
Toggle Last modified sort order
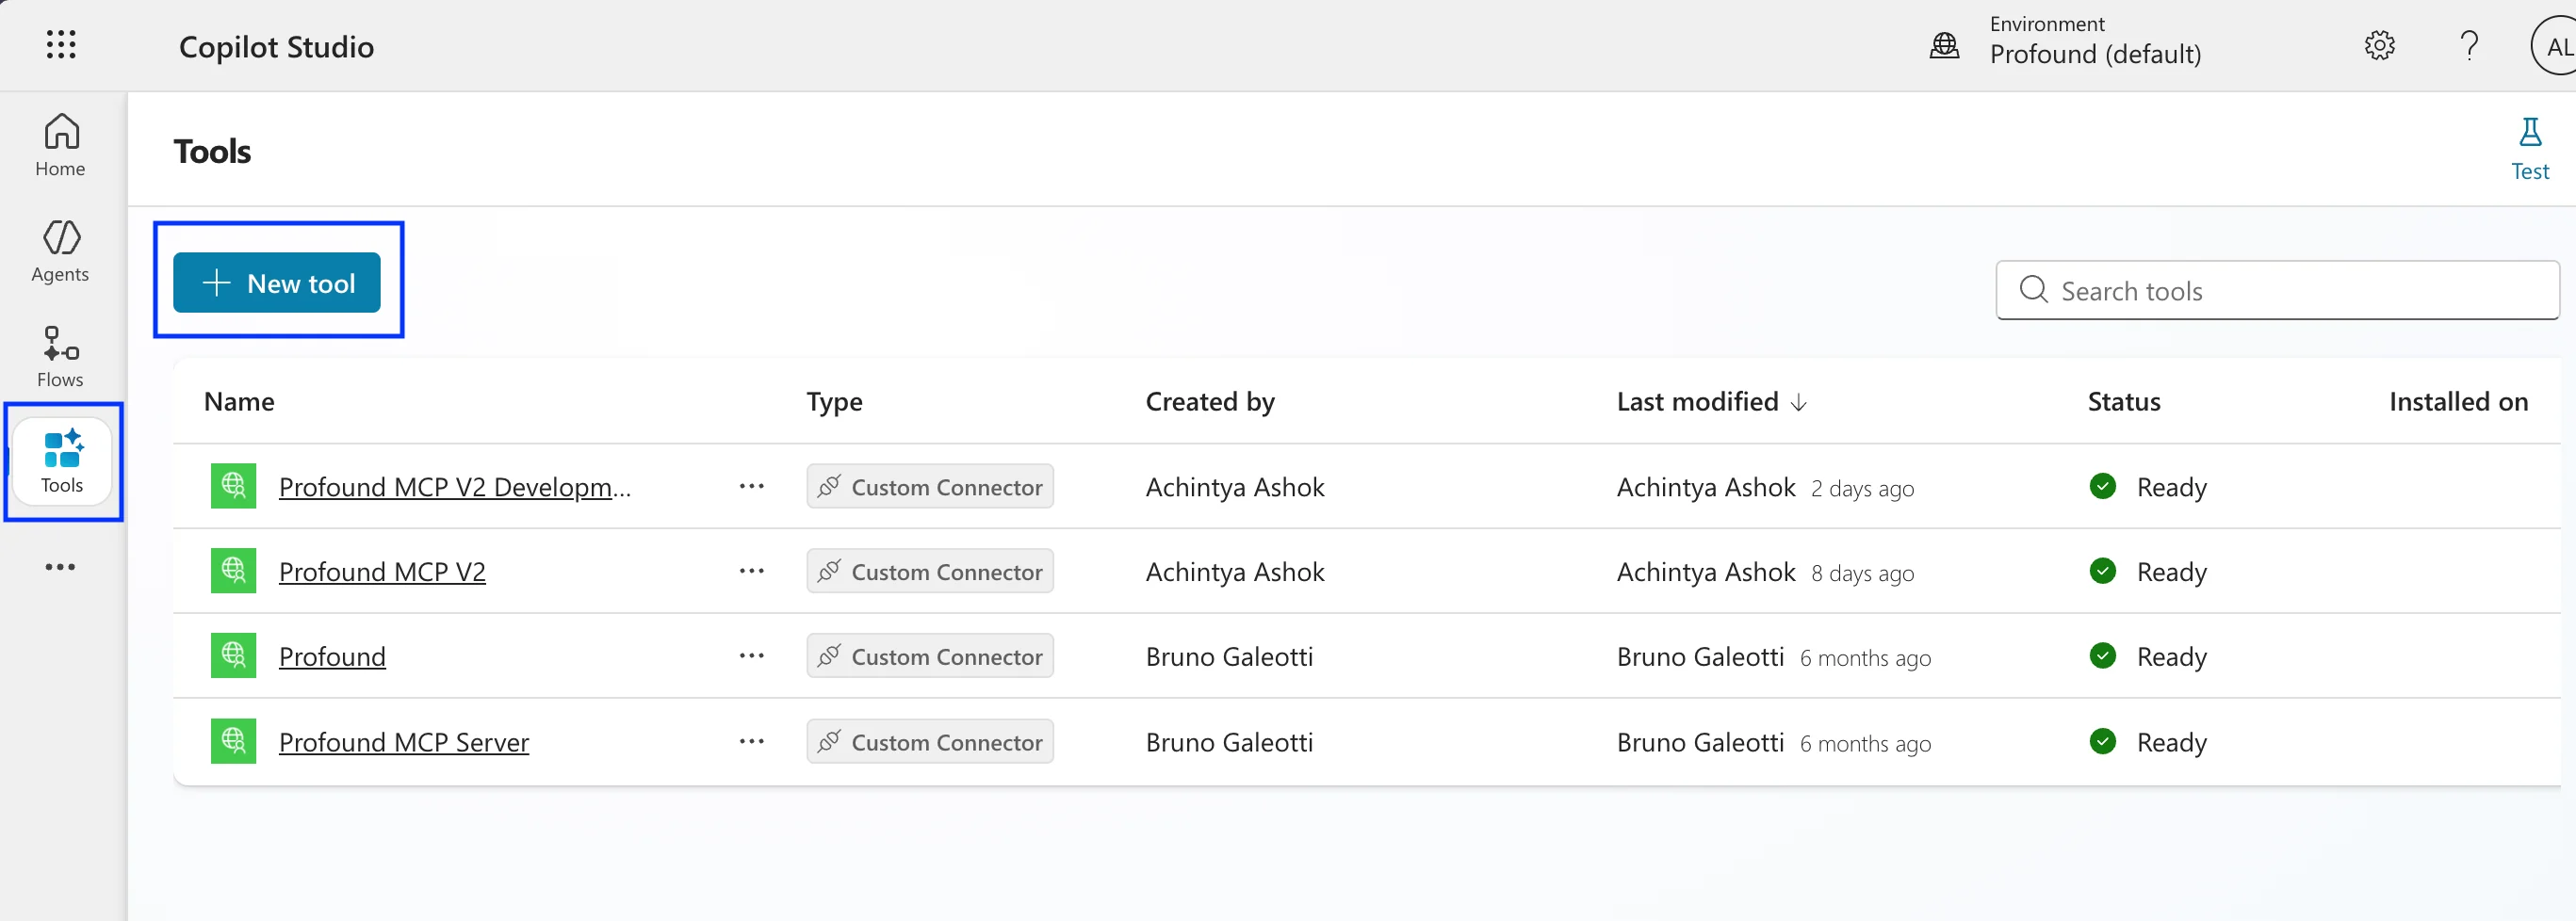[x=1711, y=402]
